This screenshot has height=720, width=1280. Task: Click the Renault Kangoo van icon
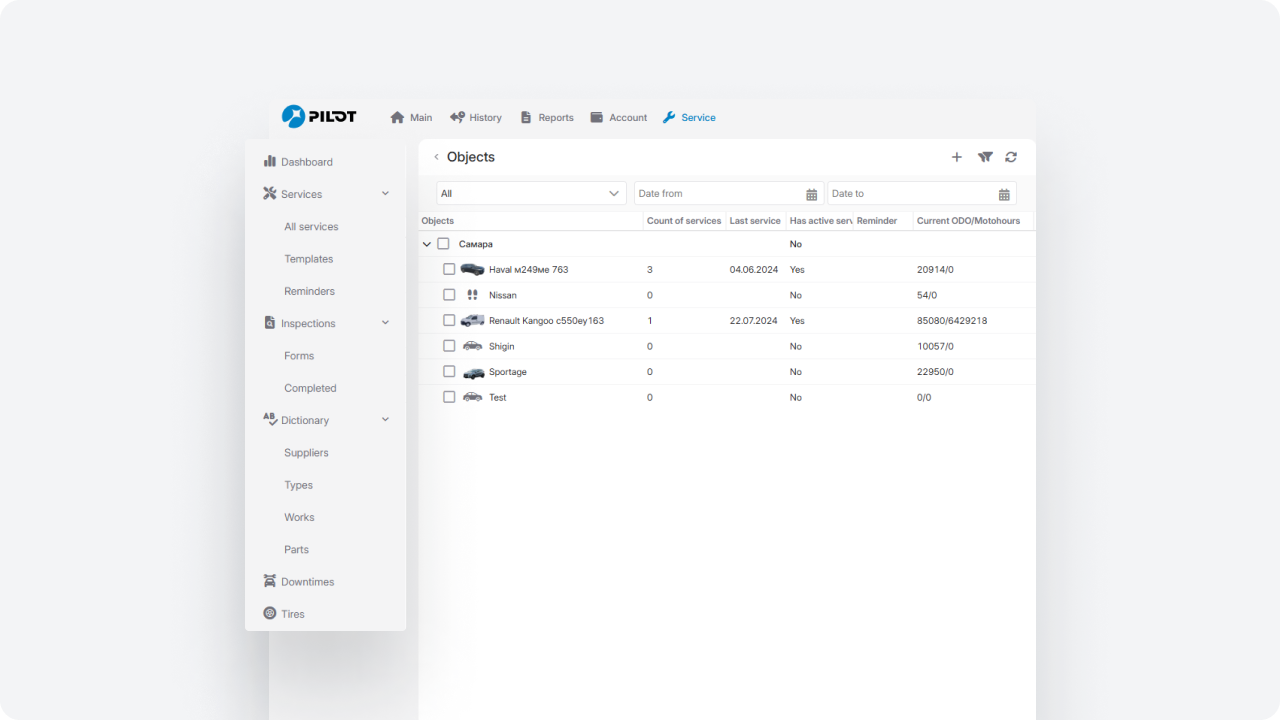point(472,321)
